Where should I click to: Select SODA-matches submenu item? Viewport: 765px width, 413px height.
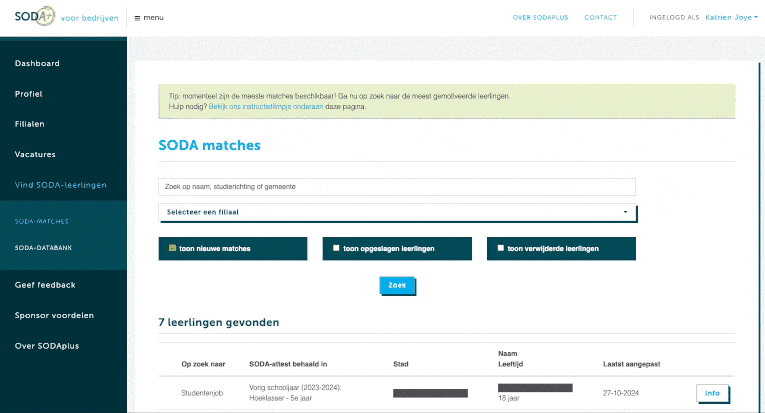point(42,221)
